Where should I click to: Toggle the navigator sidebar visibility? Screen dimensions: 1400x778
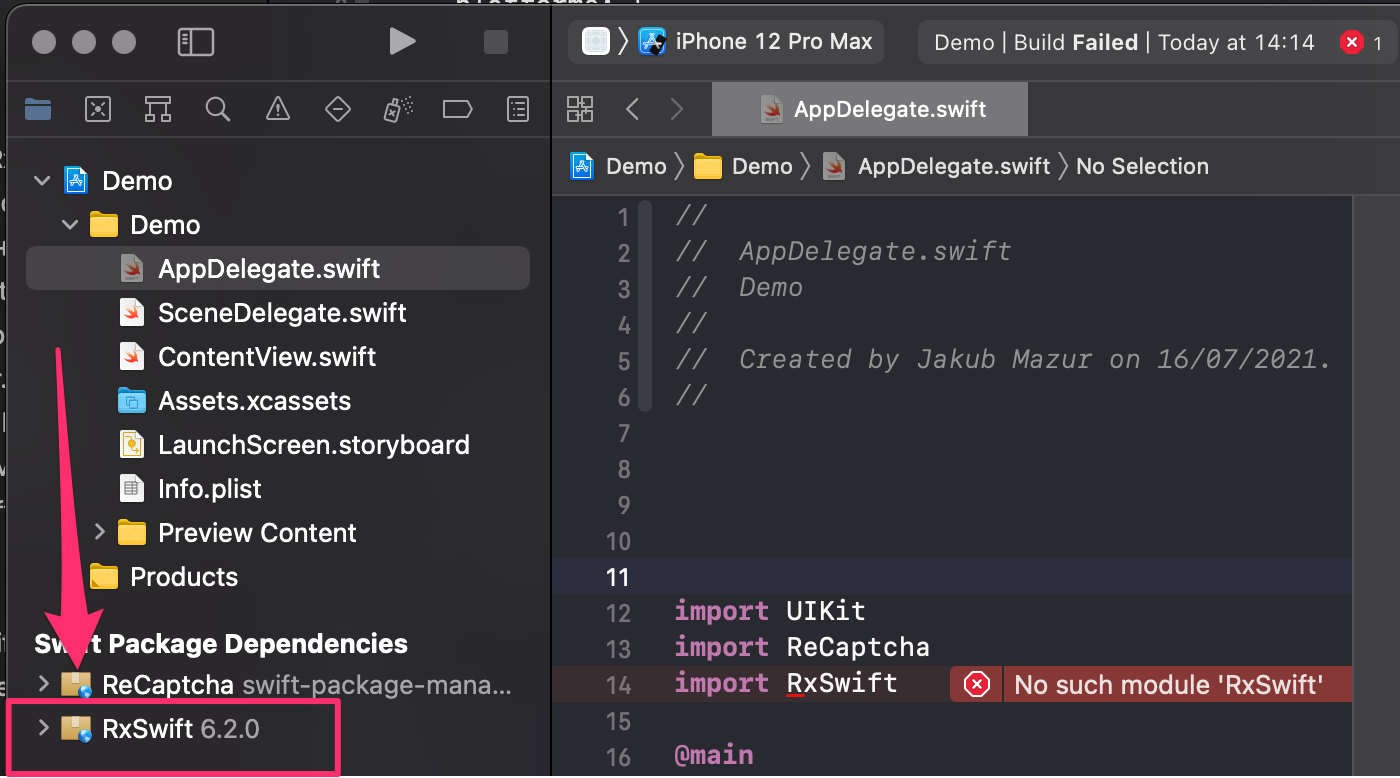tap(196, 42)
